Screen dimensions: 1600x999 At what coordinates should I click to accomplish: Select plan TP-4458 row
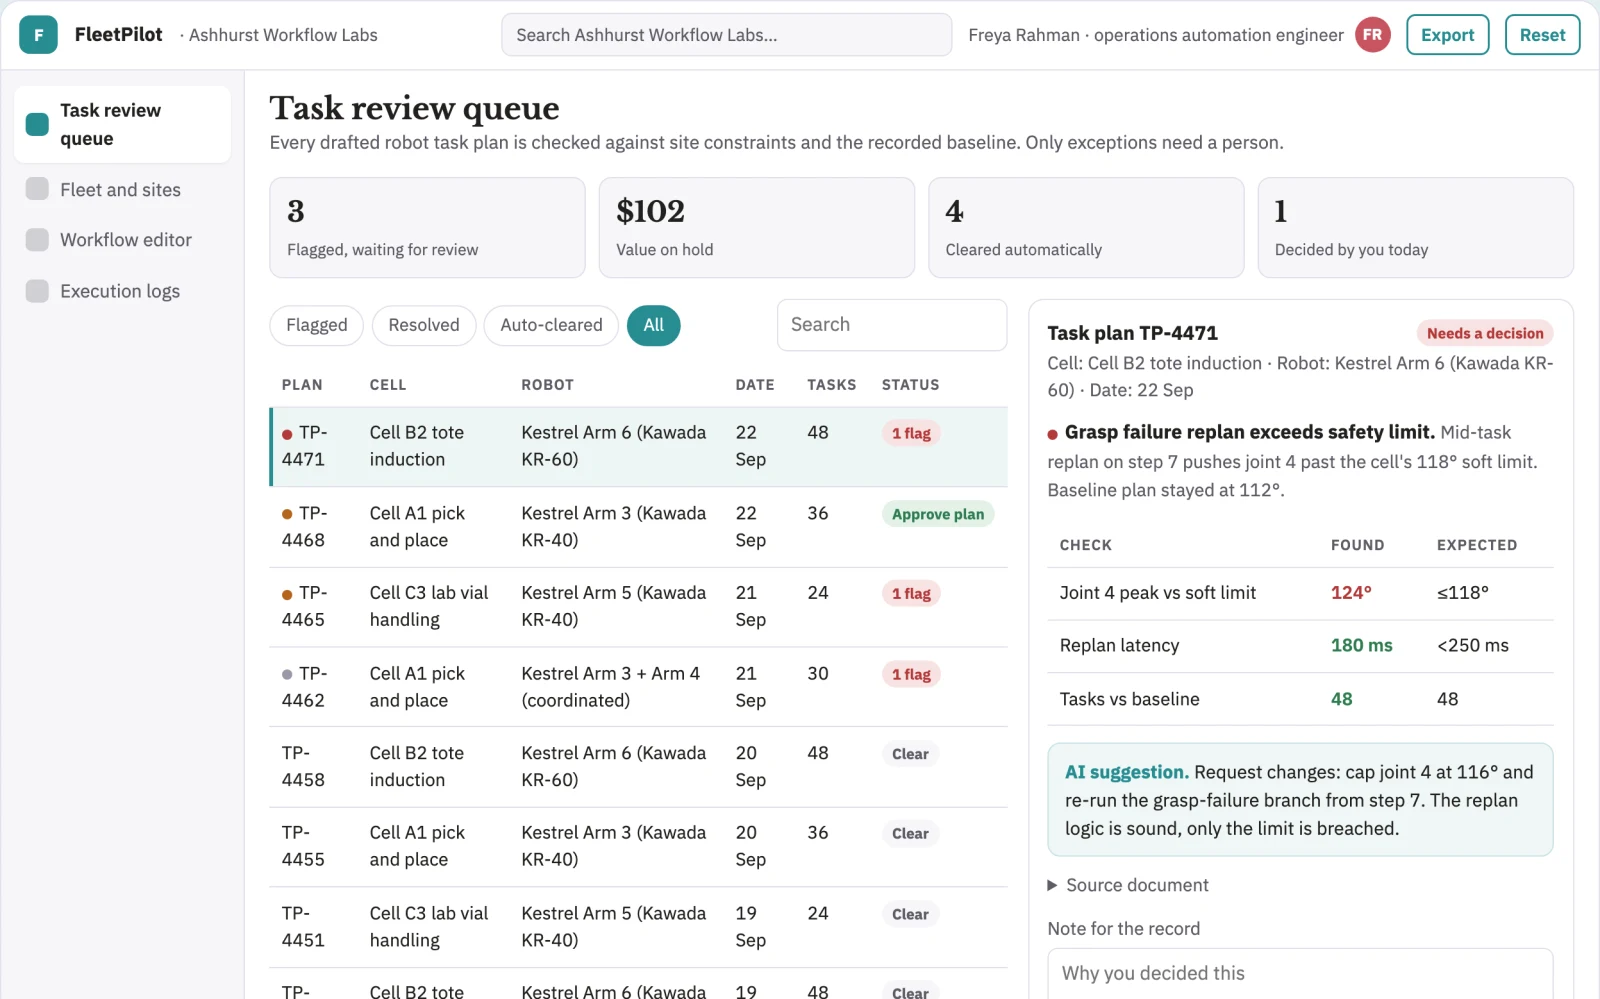[x=639, y=767]
